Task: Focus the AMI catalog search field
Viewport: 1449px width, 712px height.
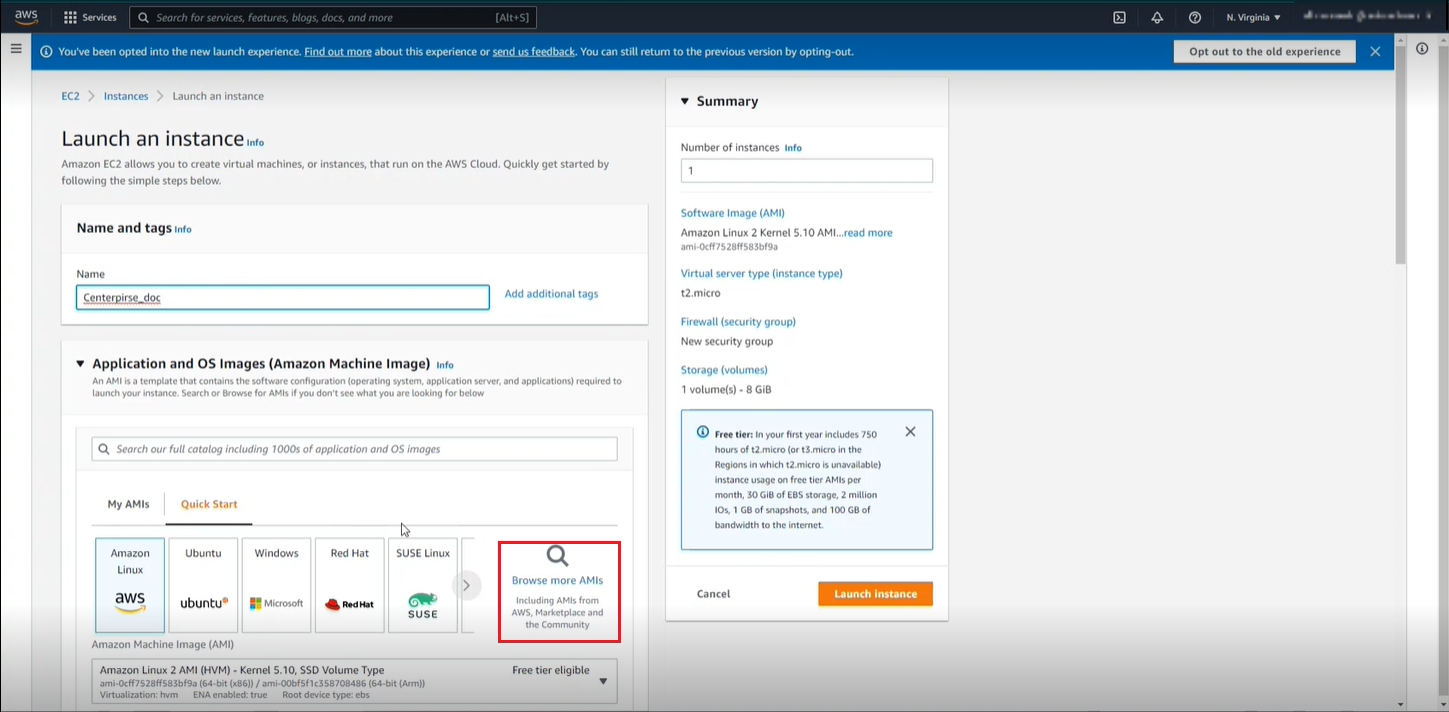Action: coord(355,449)
